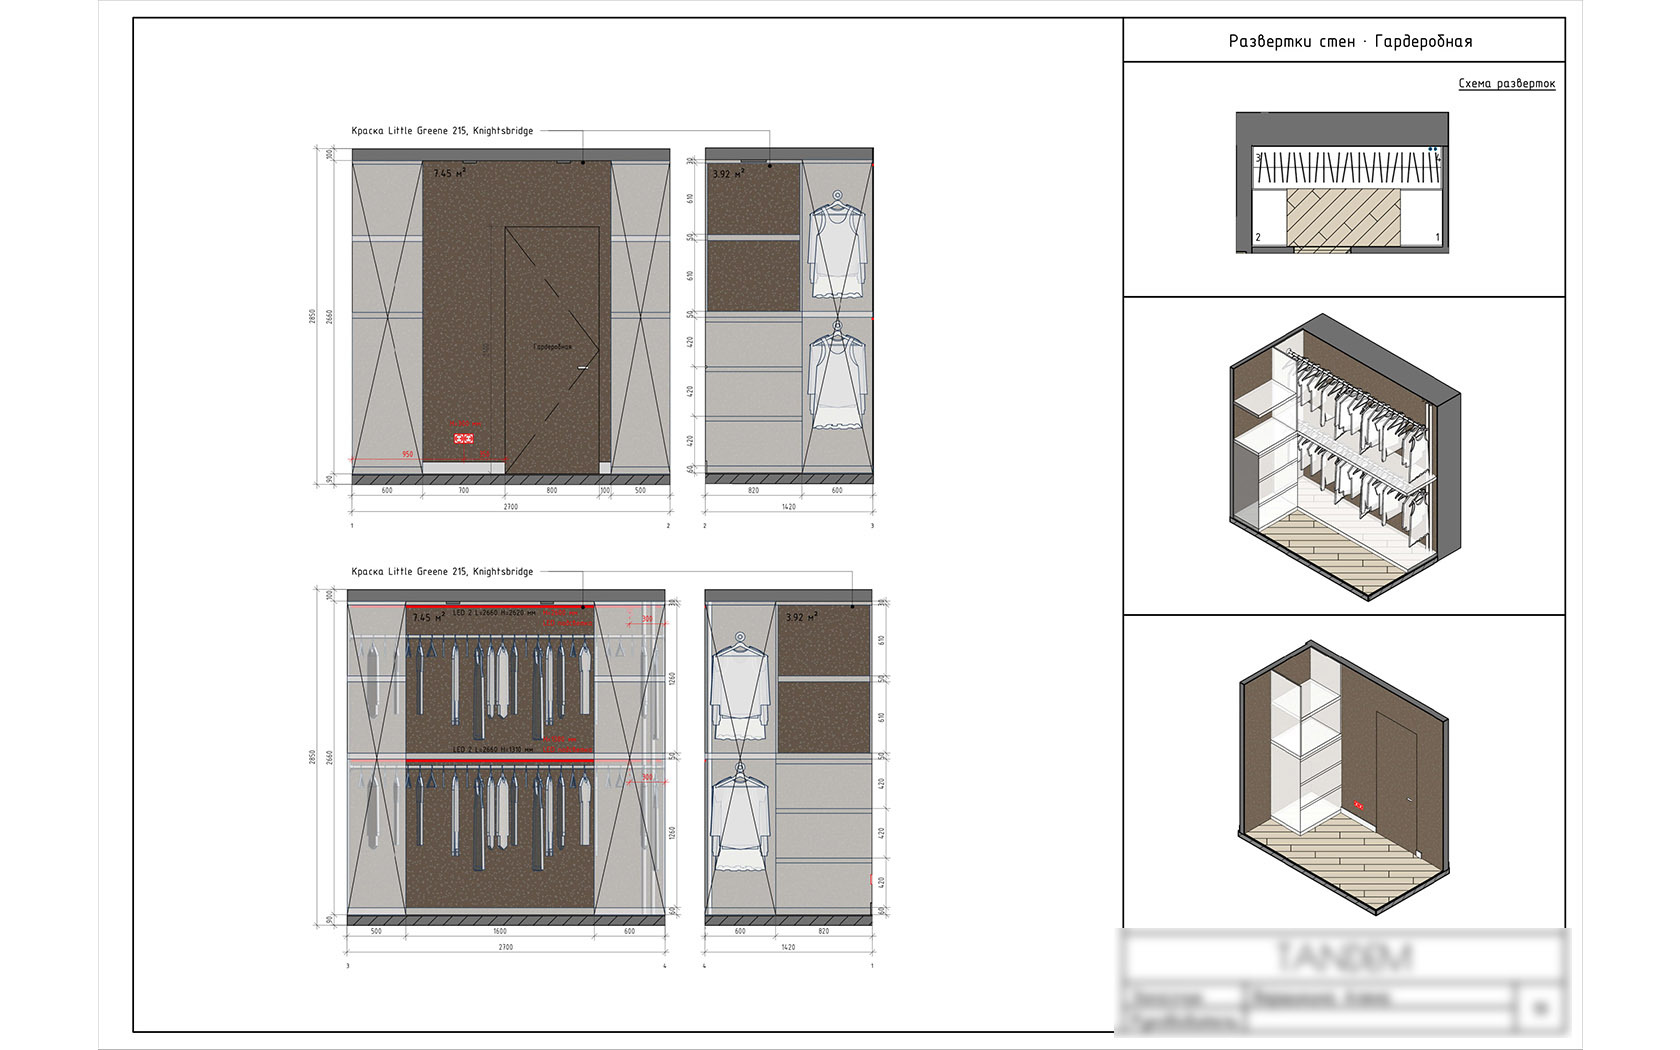Click the "1420" total dimension under wall 2–3

[x=788, y=507]
